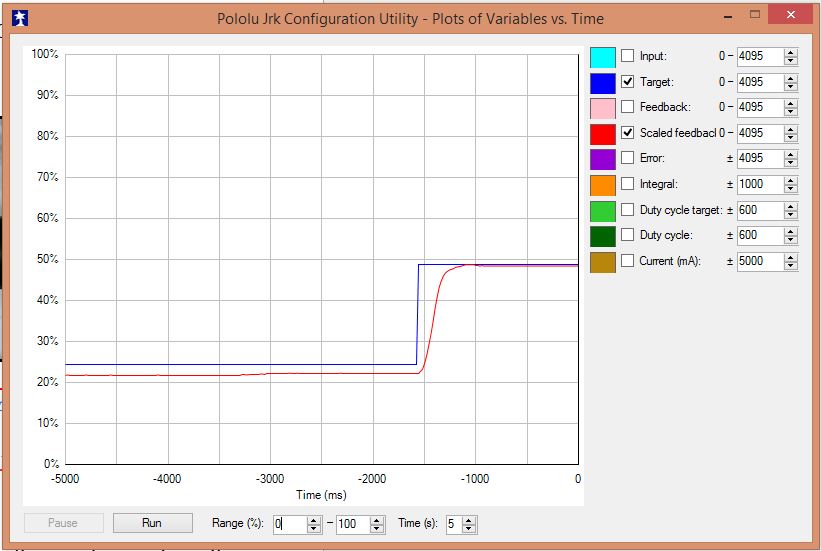This screenshot has width=821, height=551.
Task: Click the orange Integral color swatch
Action: [x=603, y=185]
